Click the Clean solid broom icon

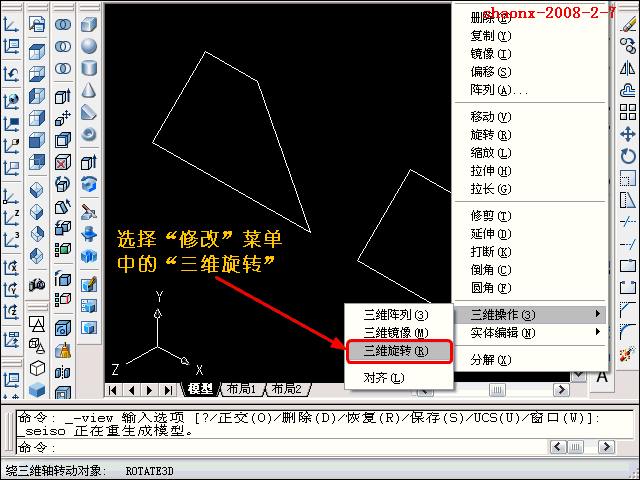(x=63, y=350)
